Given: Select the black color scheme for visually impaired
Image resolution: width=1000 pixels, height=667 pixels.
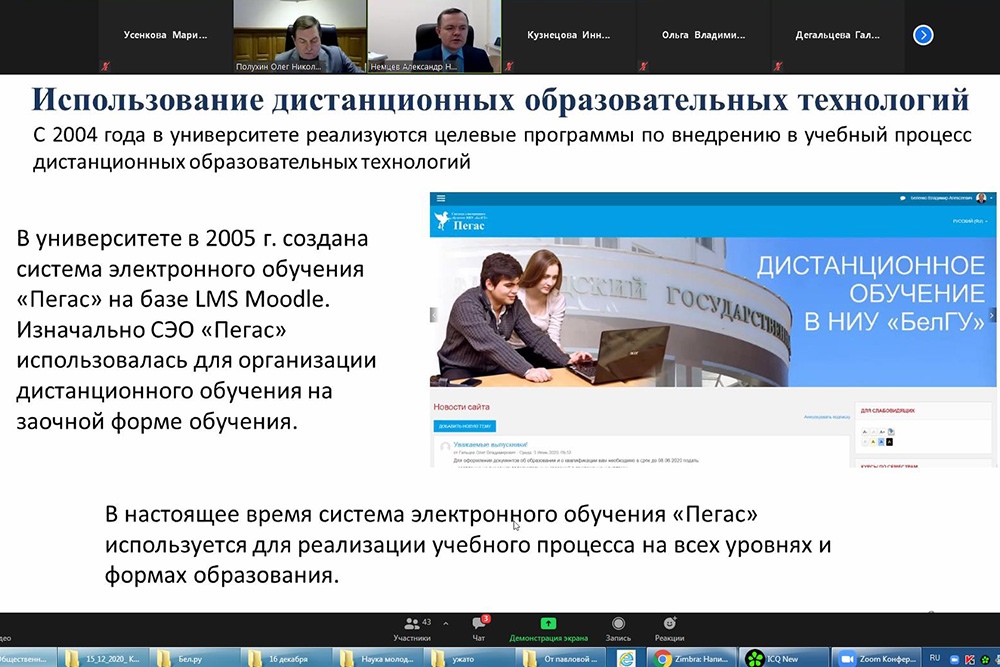Looking at the screenshot, I should pos(889,441).
